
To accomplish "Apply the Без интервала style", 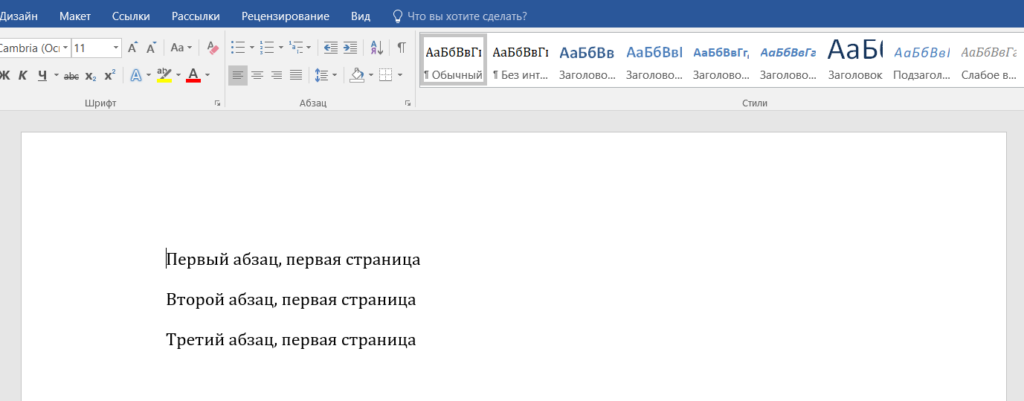I will (x=520, y=60).
